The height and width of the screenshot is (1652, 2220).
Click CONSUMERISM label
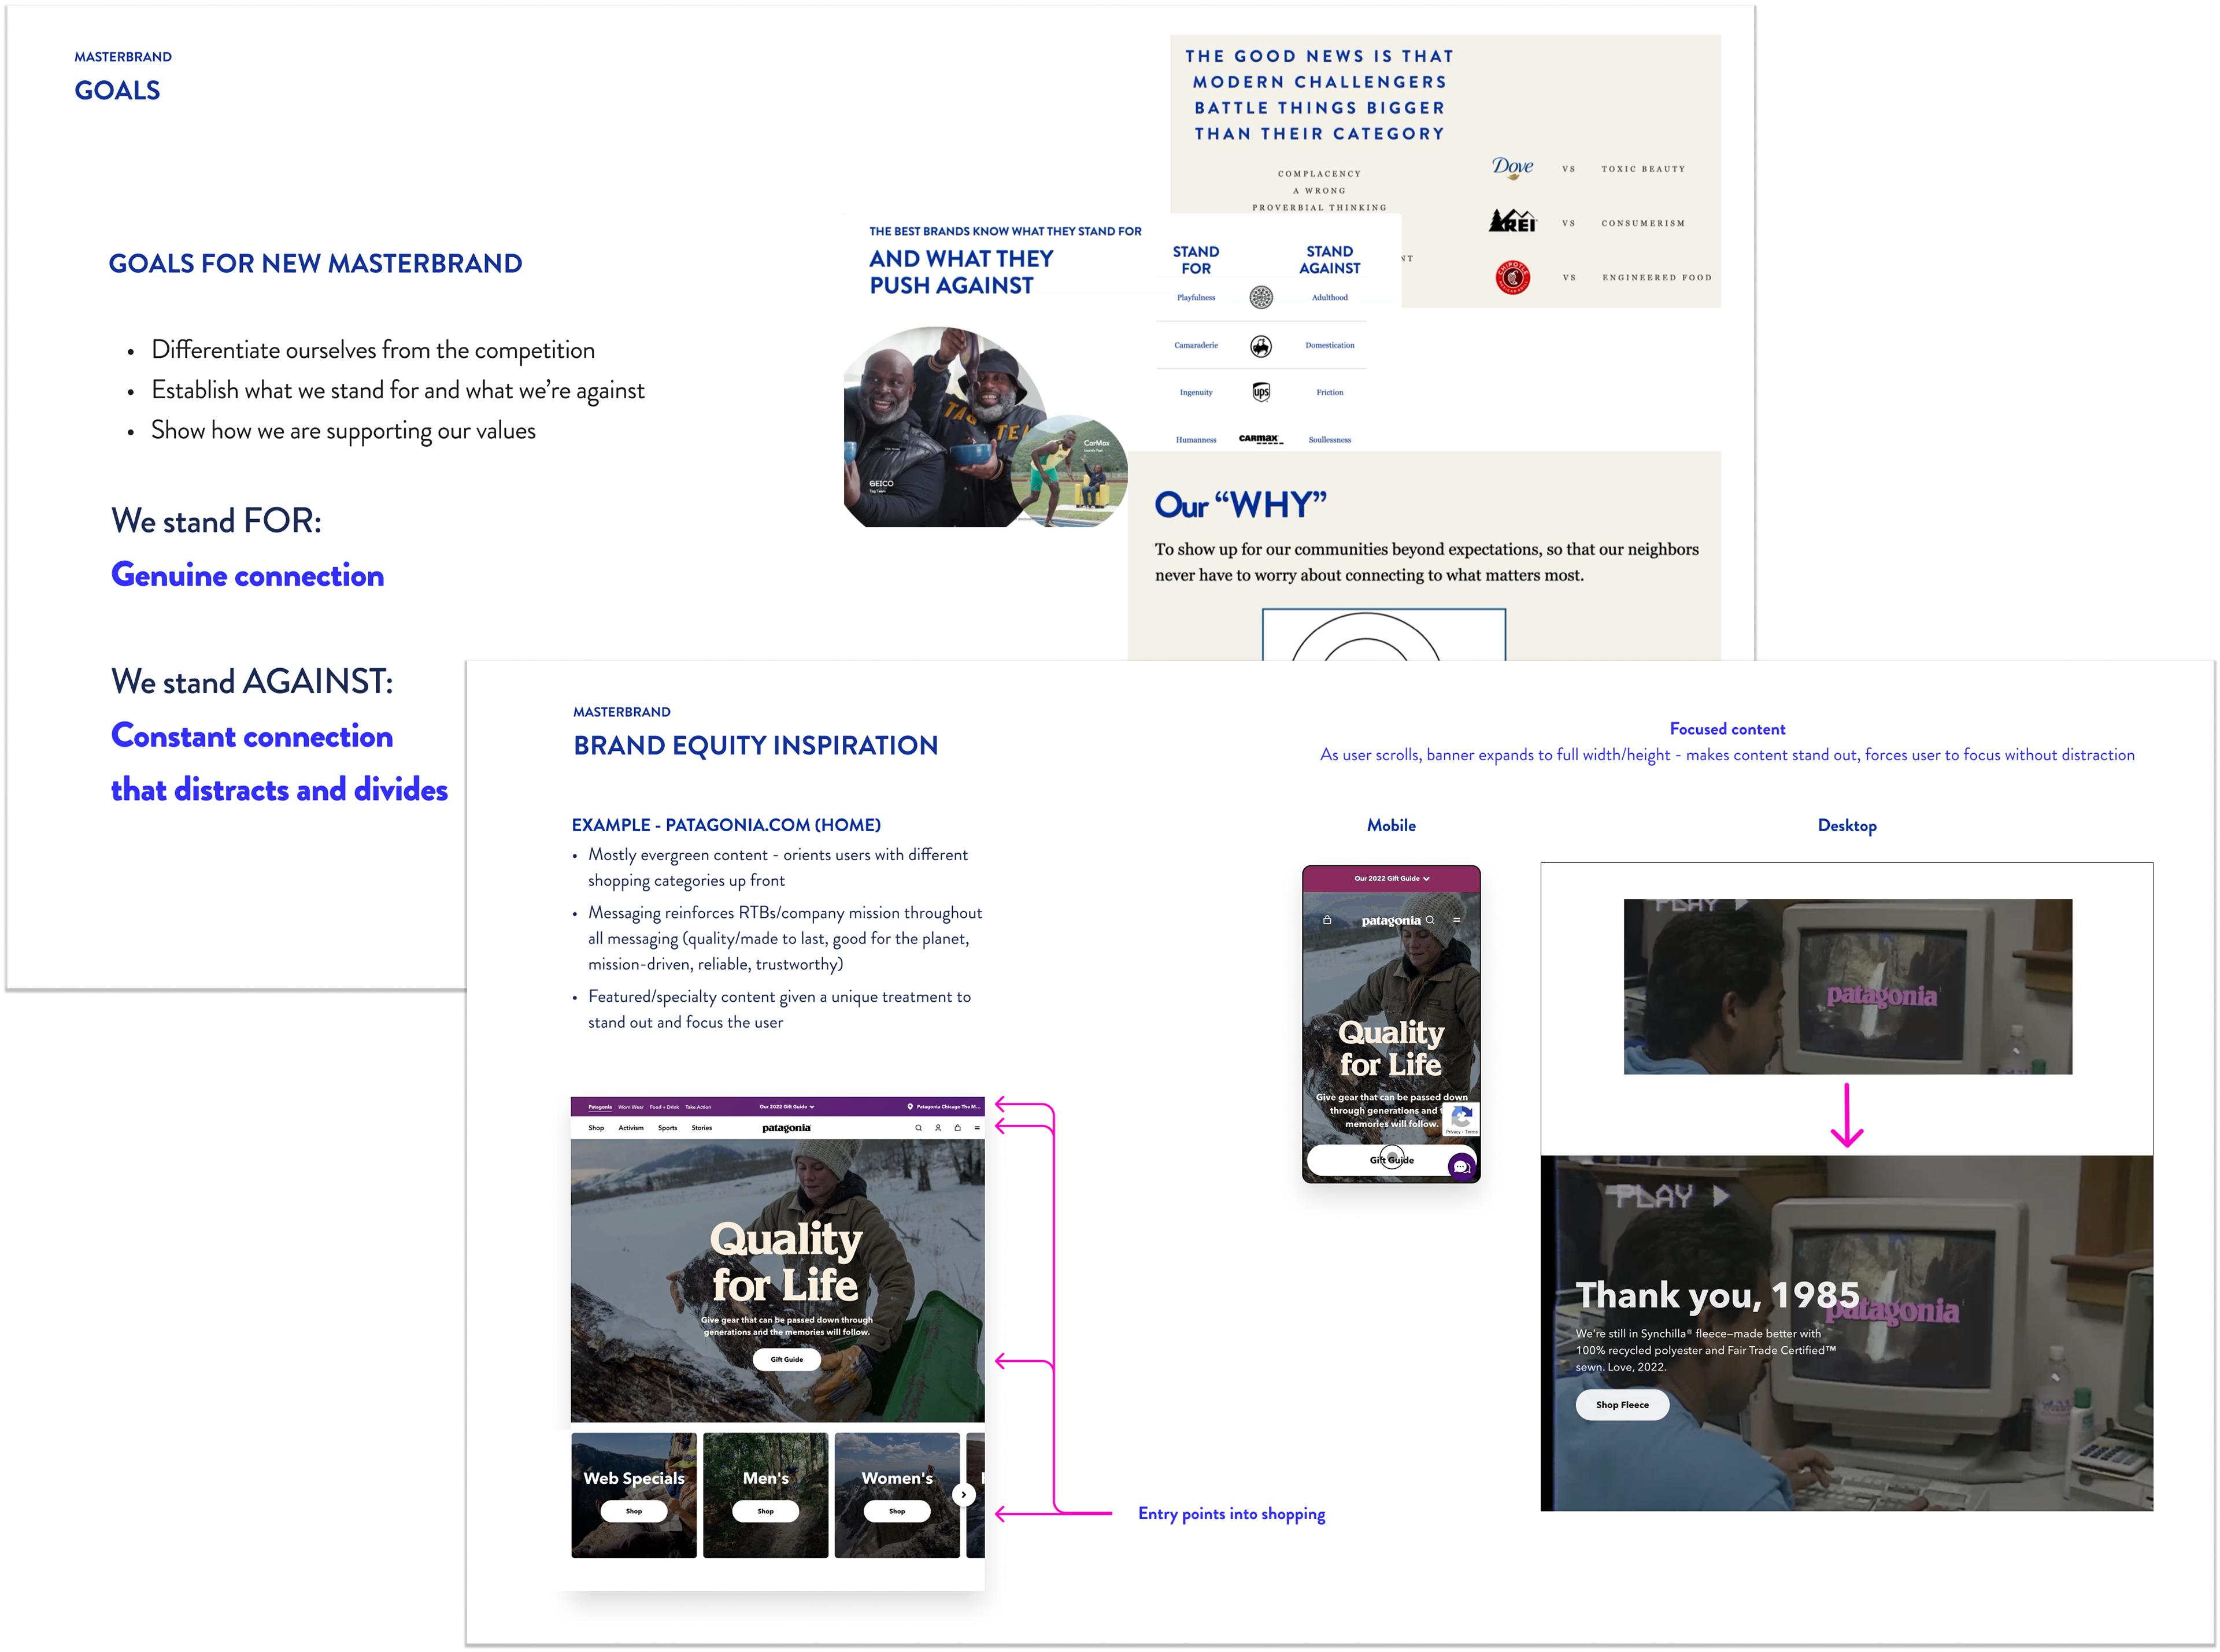(x=1643, y=223)
